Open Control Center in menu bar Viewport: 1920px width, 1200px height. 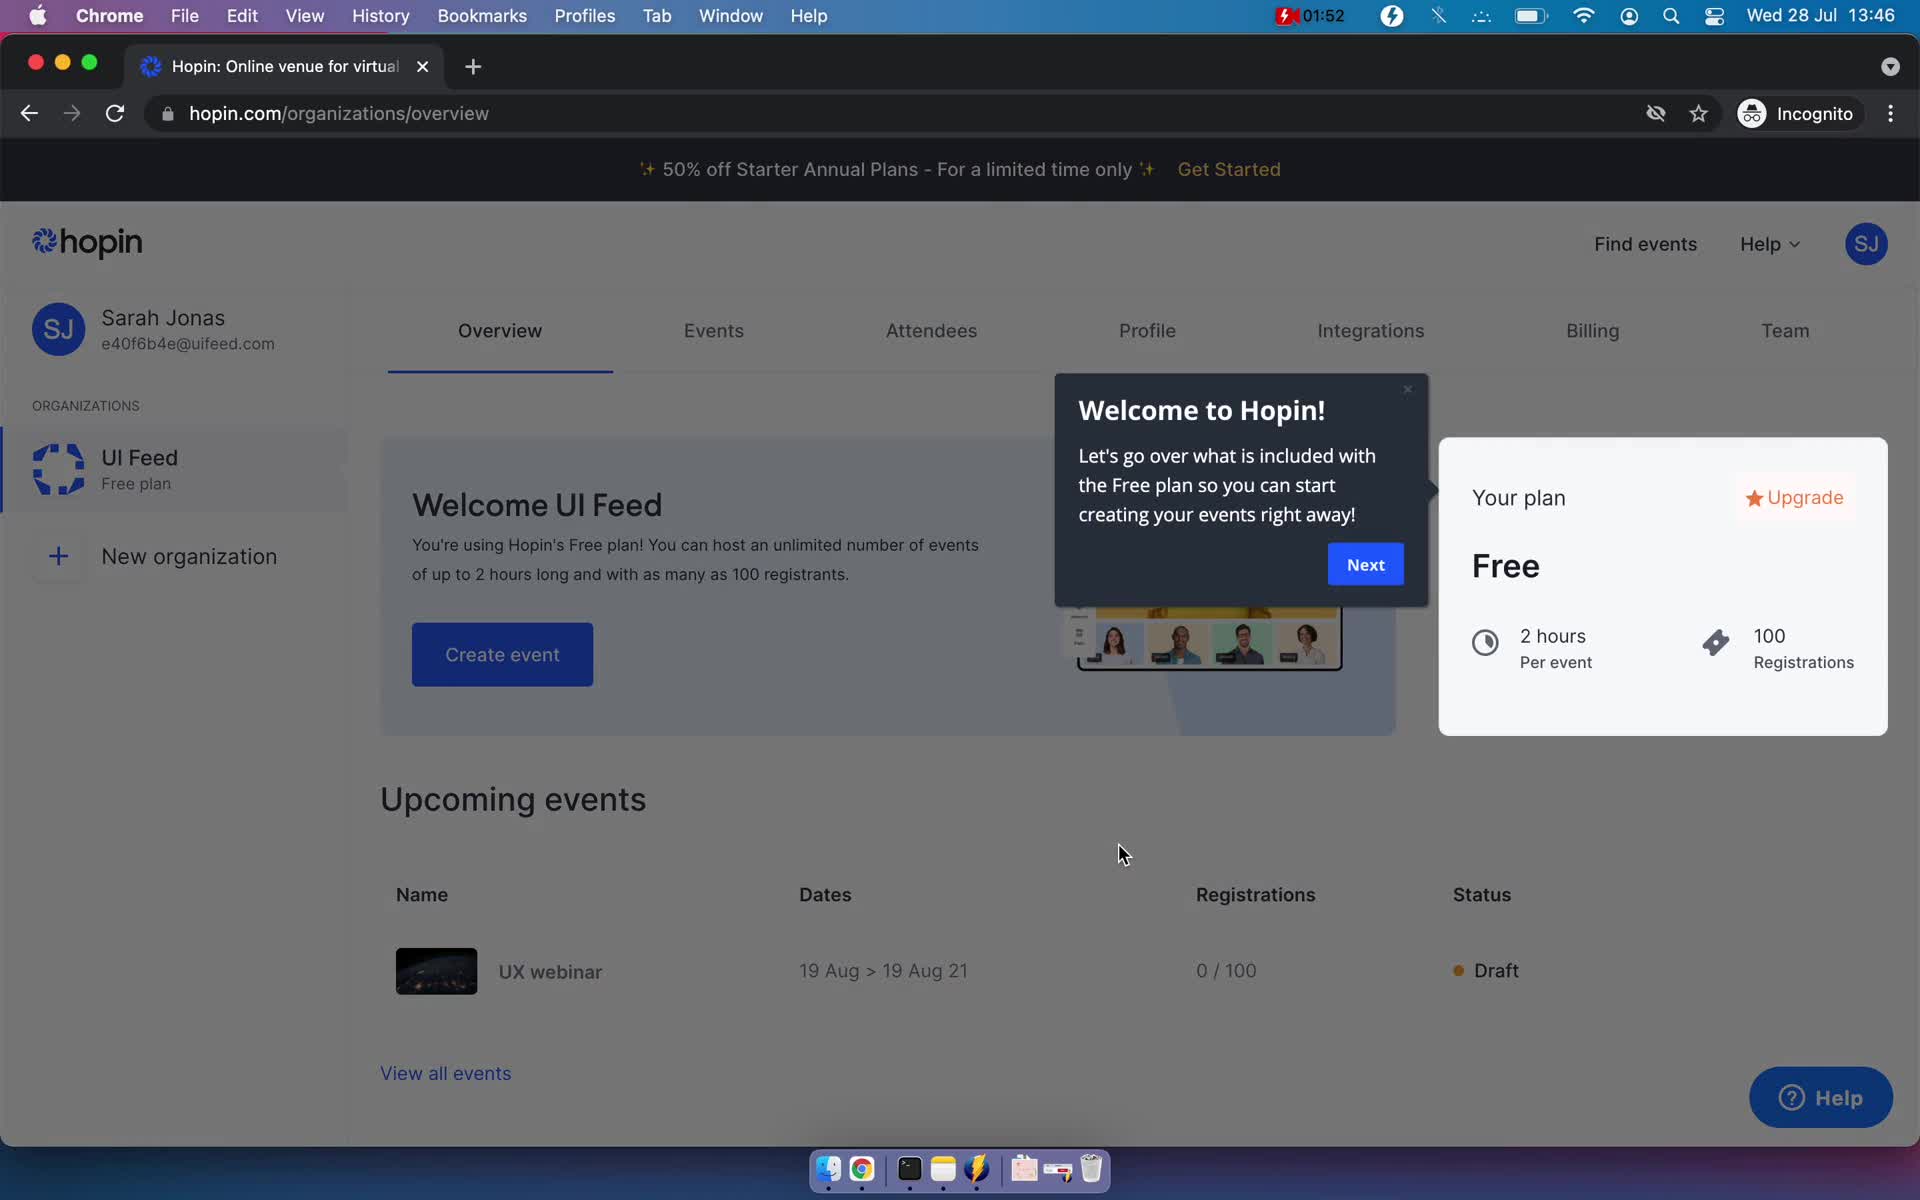click(x=1714, y=16)
